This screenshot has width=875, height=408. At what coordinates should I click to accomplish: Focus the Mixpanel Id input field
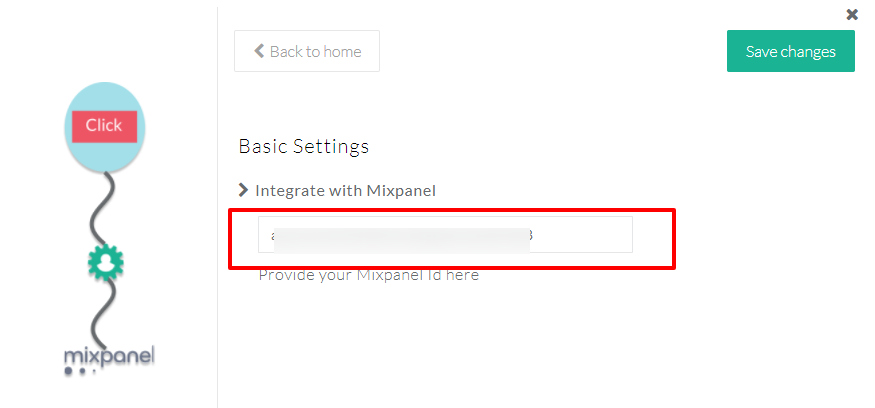point(445,234)
